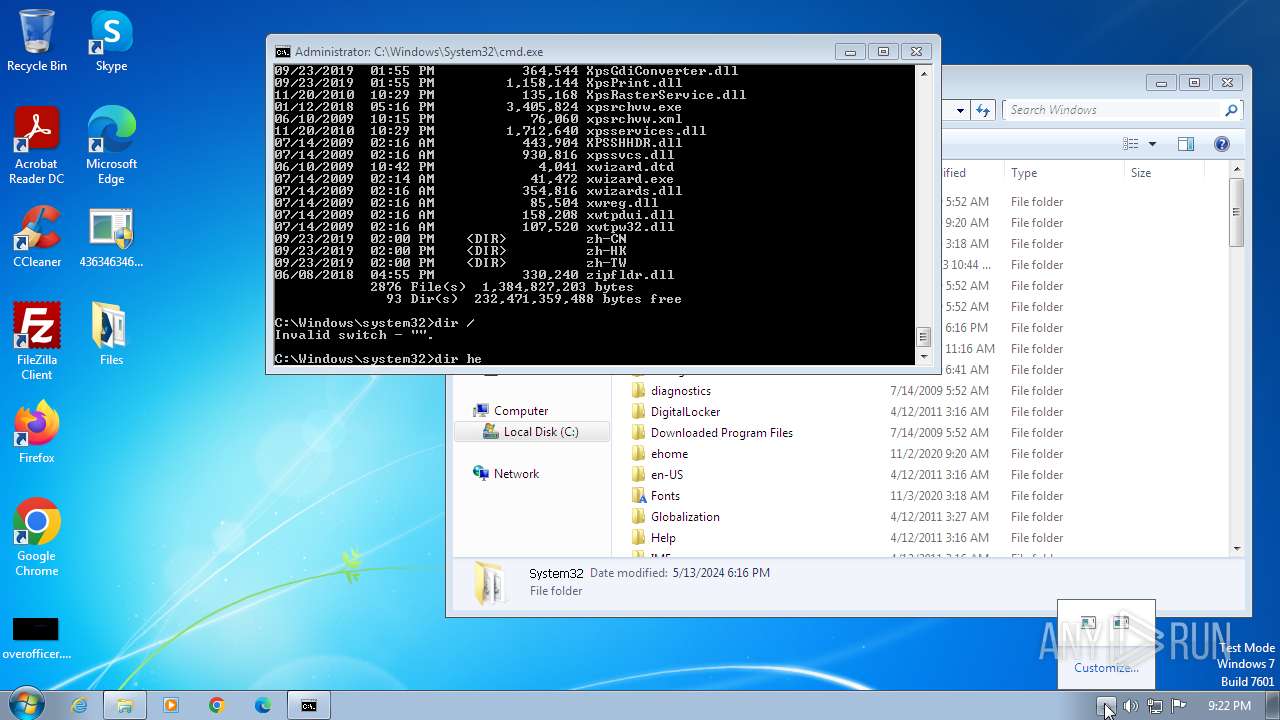Launch Google Chrome desktop shortcut

coord(37,538)
